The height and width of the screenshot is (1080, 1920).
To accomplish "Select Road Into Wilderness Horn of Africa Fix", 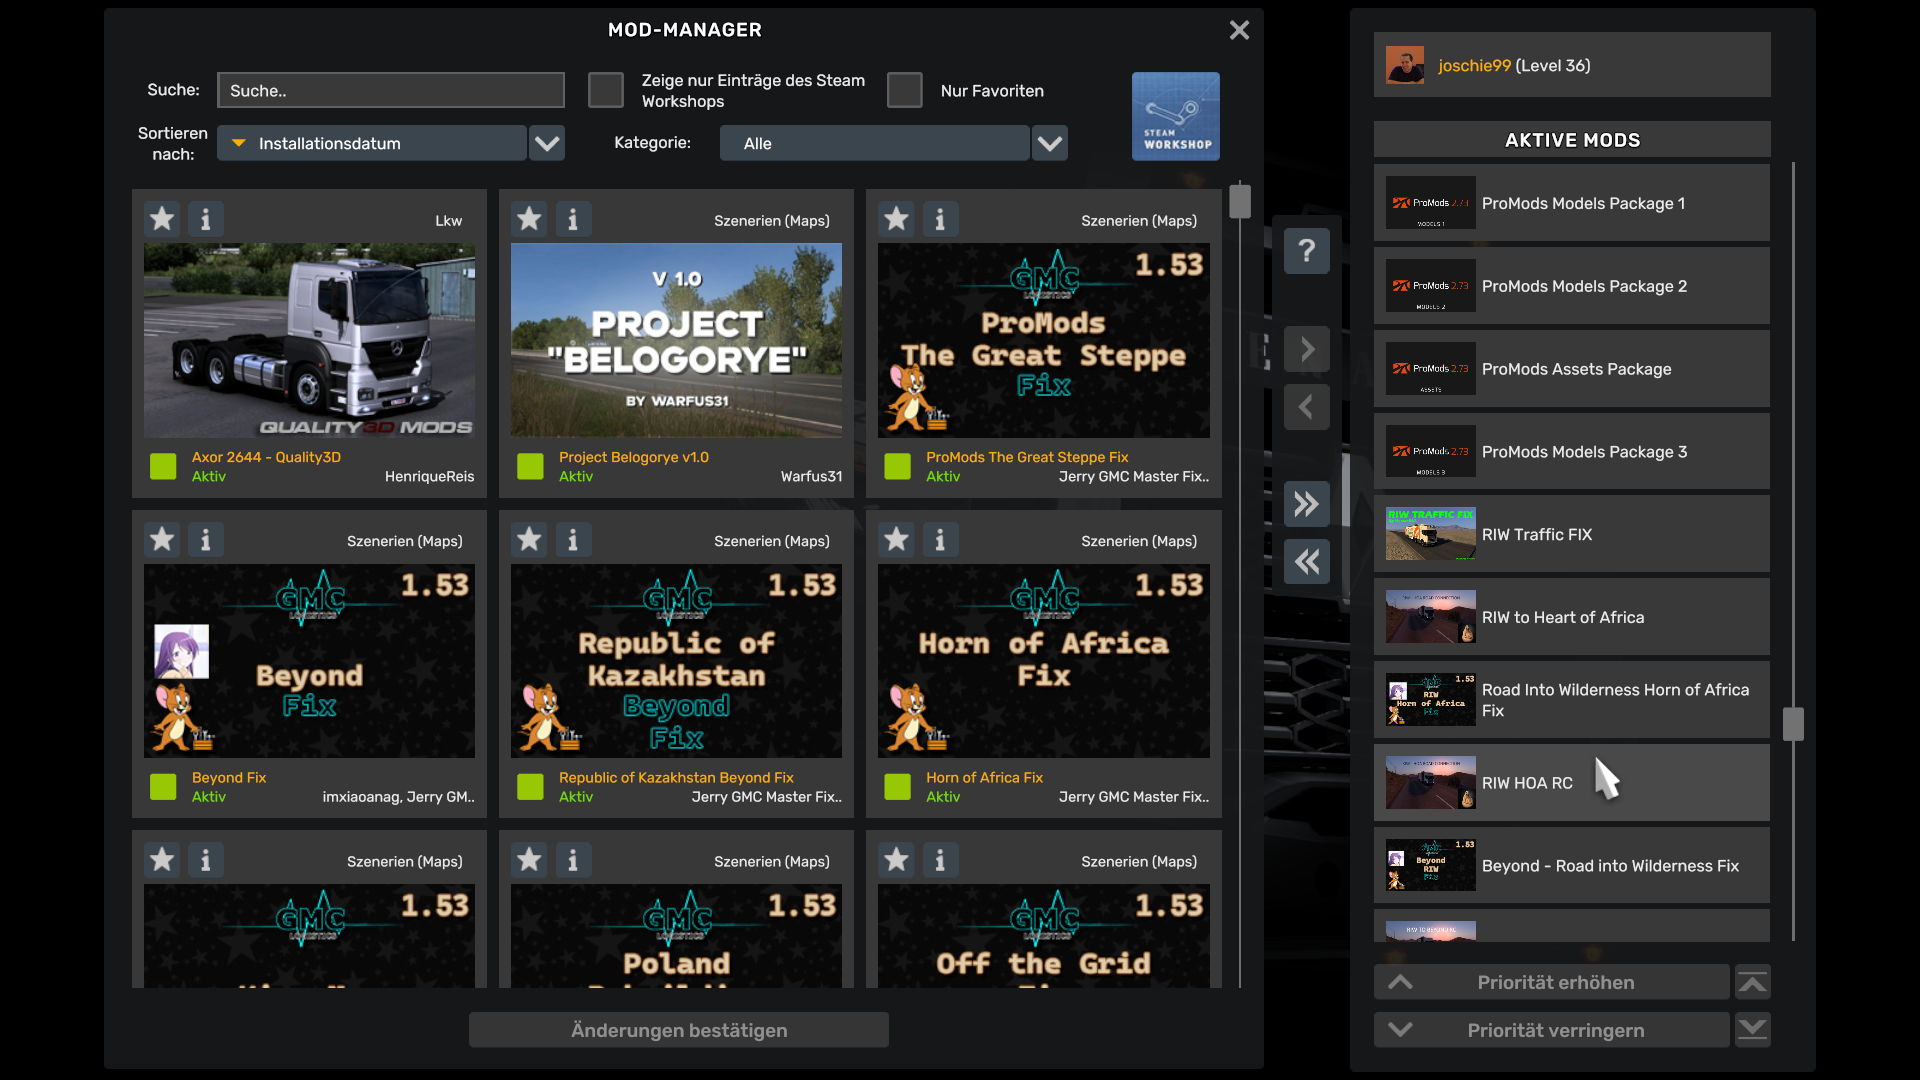I will (x=1572, y=700).
